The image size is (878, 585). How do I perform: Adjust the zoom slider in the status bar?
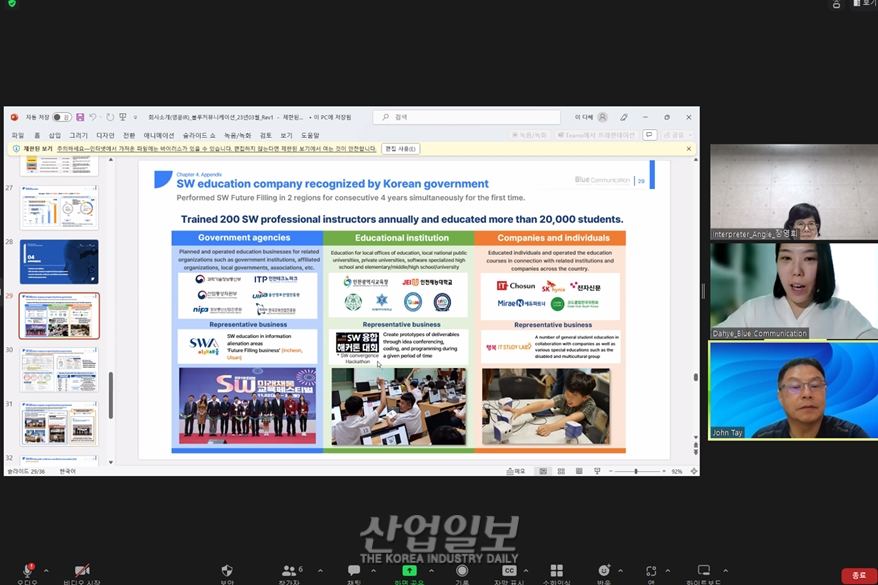(x=636, y=470)
